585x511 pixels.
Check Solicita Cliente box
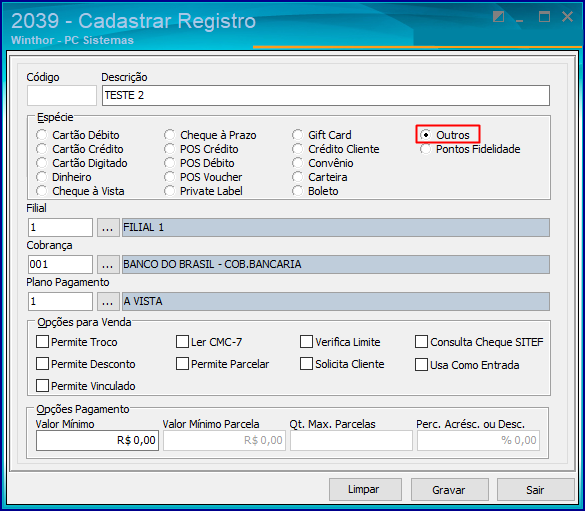306,364
